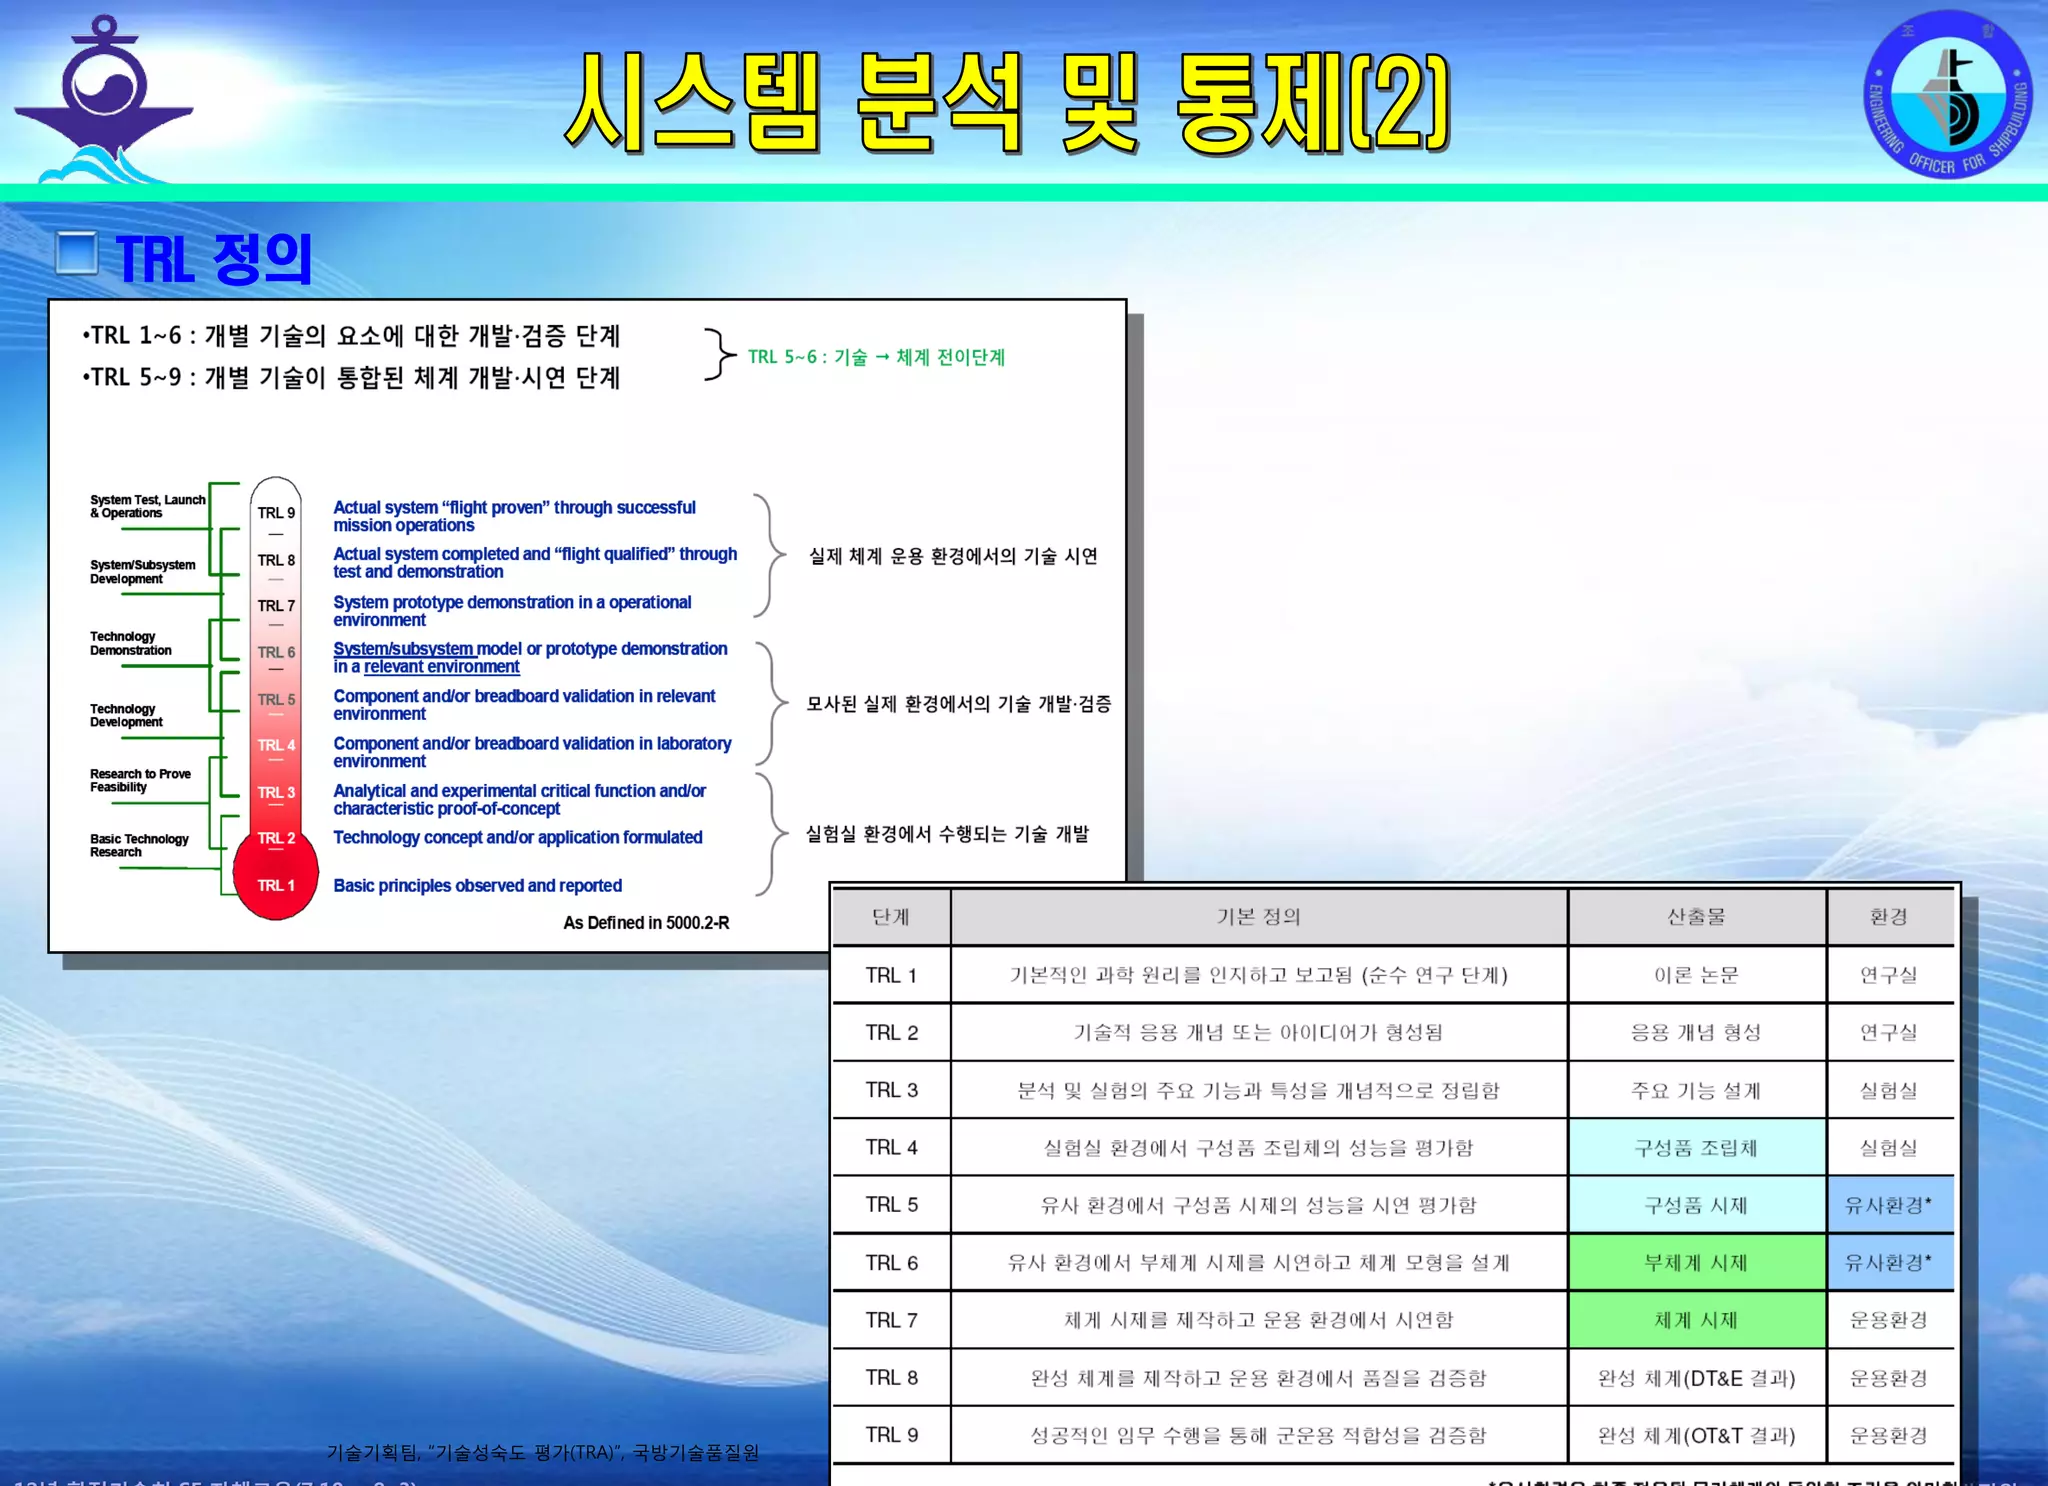This screenshot has height=1486, width=2048.
Task: Click the TRL 9 row label in table
Action: point(891,1435)
